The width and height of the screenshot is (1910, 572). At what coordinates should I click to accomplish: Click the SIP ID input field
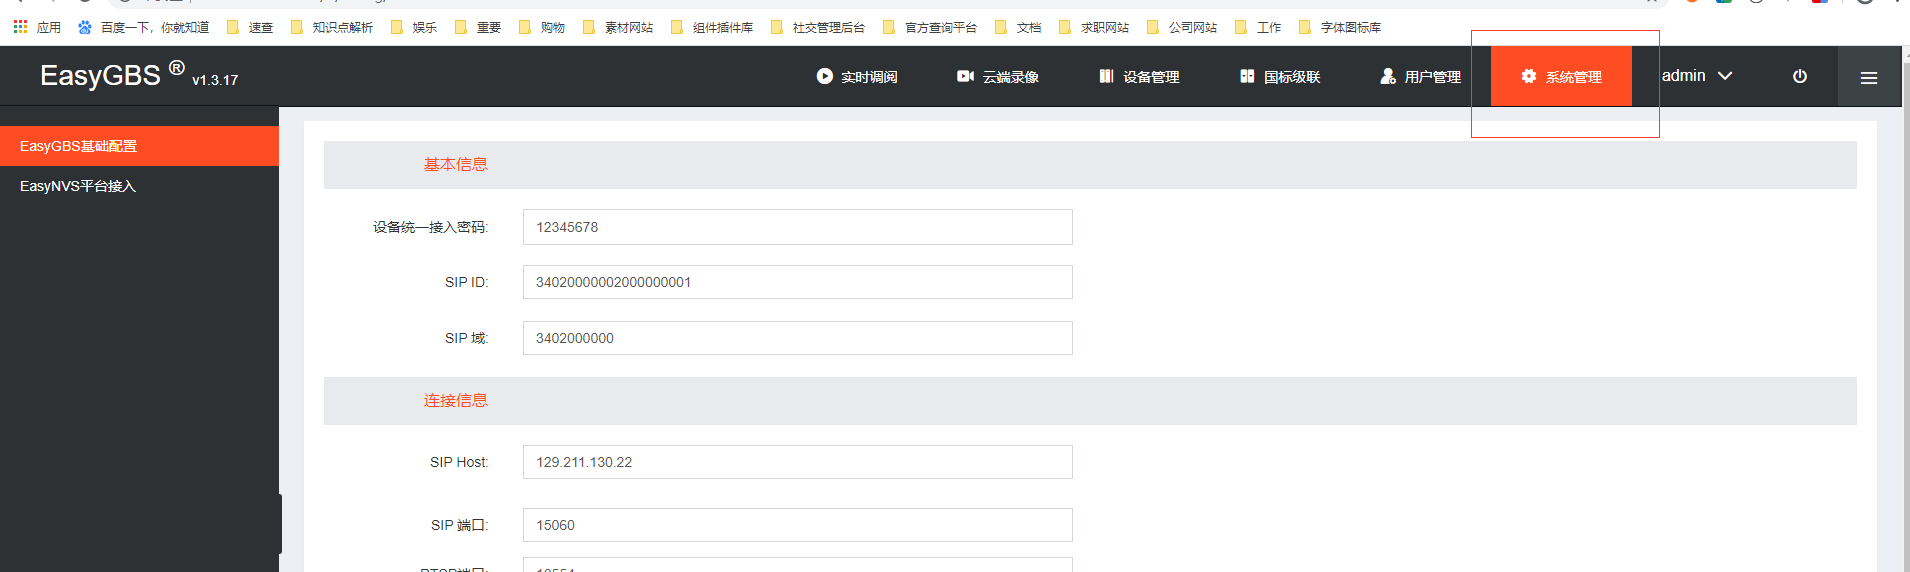pos(797,282)
